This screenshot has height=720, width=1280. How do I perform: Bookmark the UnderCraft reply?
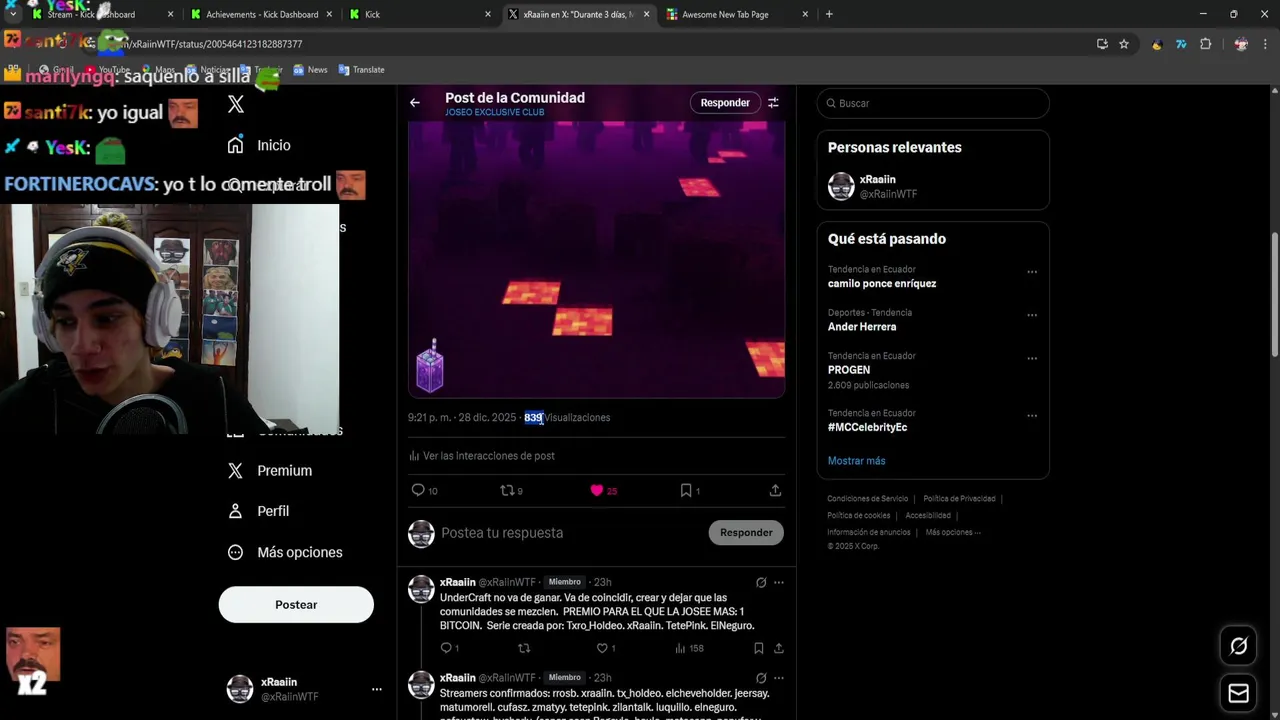759,648
